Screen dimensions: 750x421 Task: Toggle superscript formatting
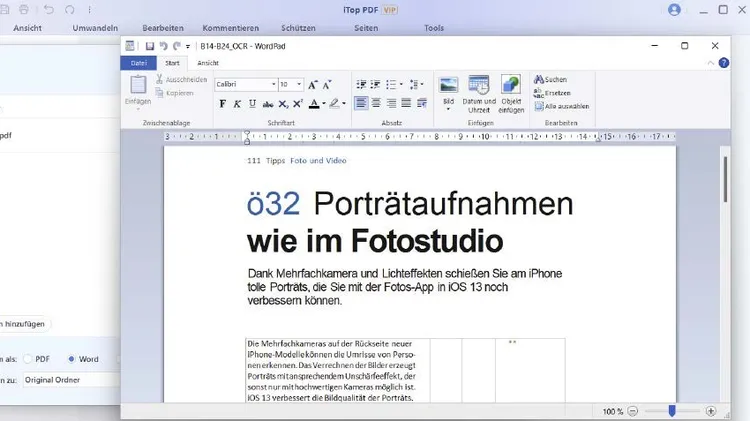point(298,103)
